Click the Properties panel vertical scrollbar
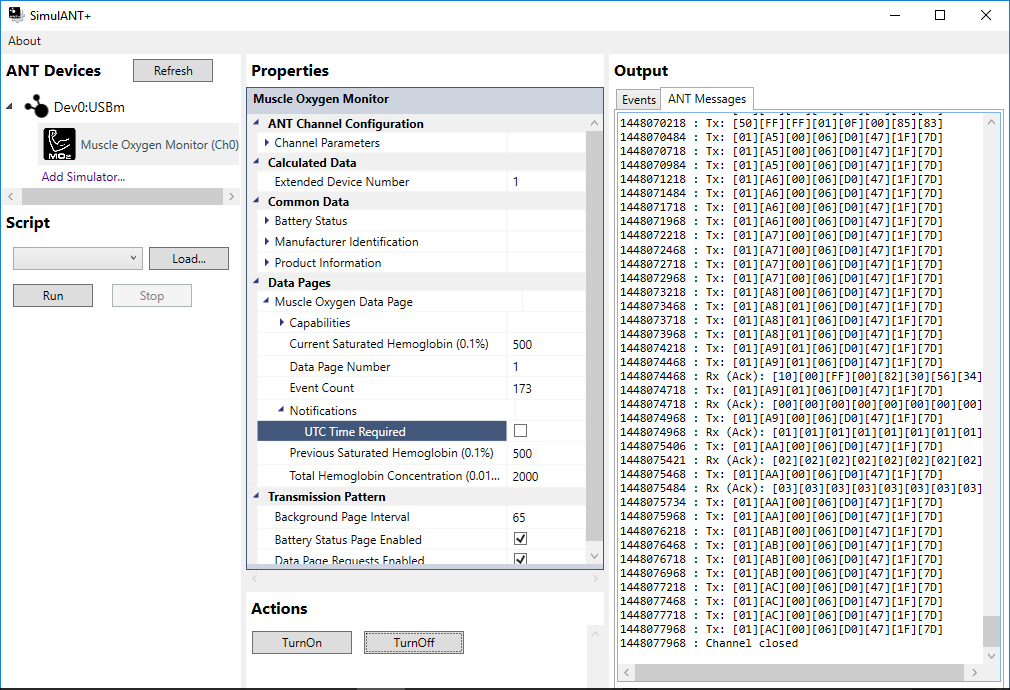This screenshot has height=690, width=1010. click(x=594, y=335)
